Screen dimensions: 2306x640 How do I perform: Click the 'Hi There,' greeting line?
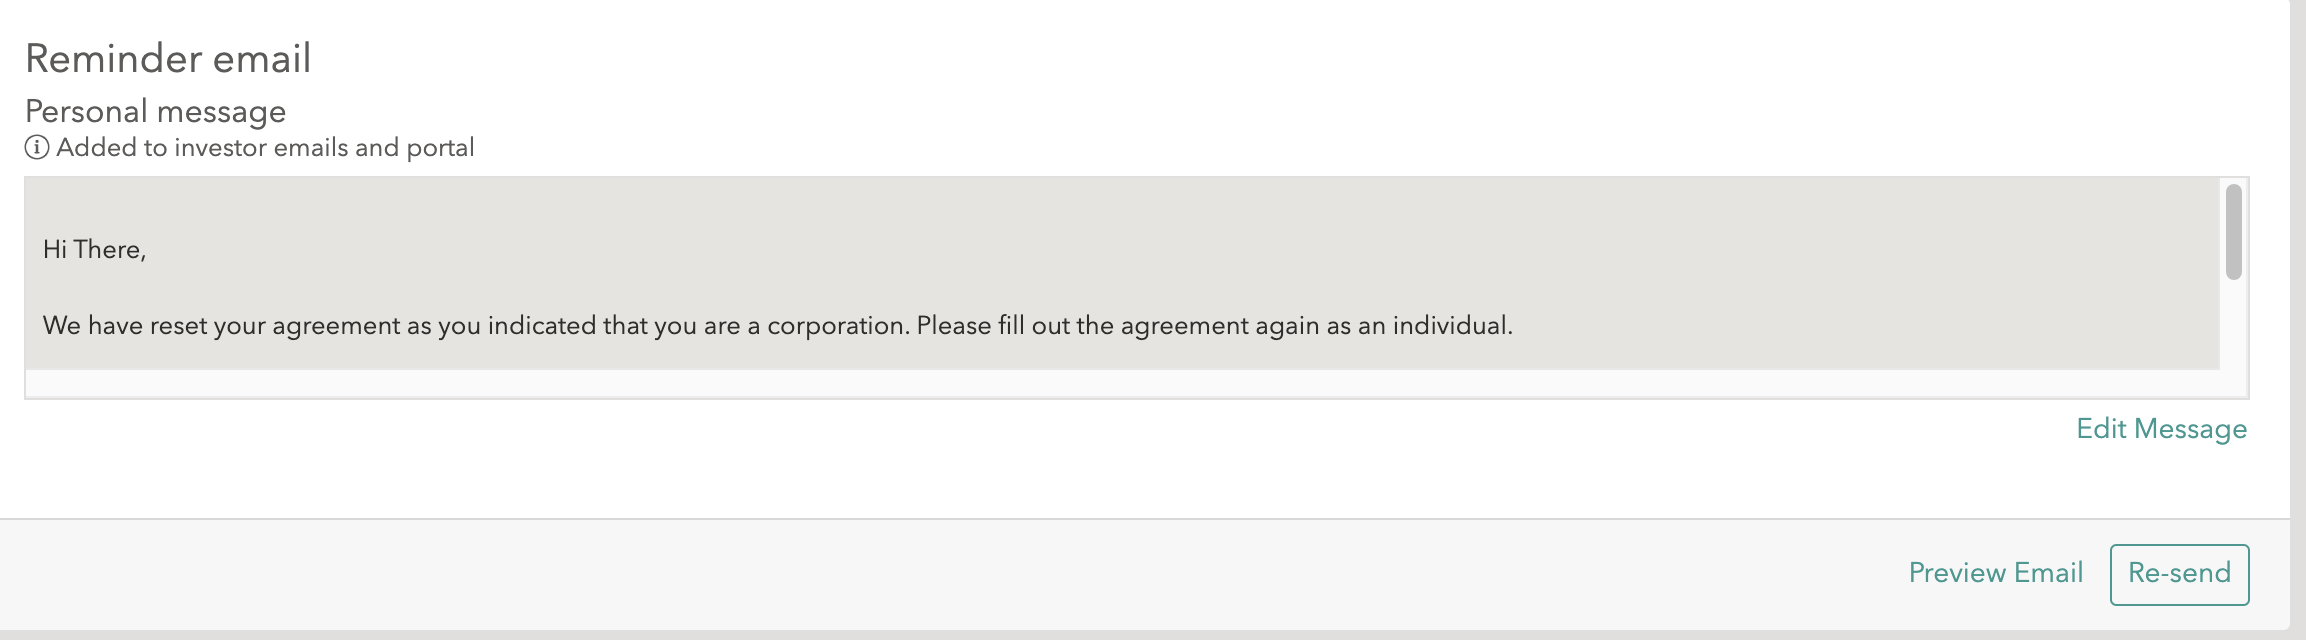click(x=95, y=250)
